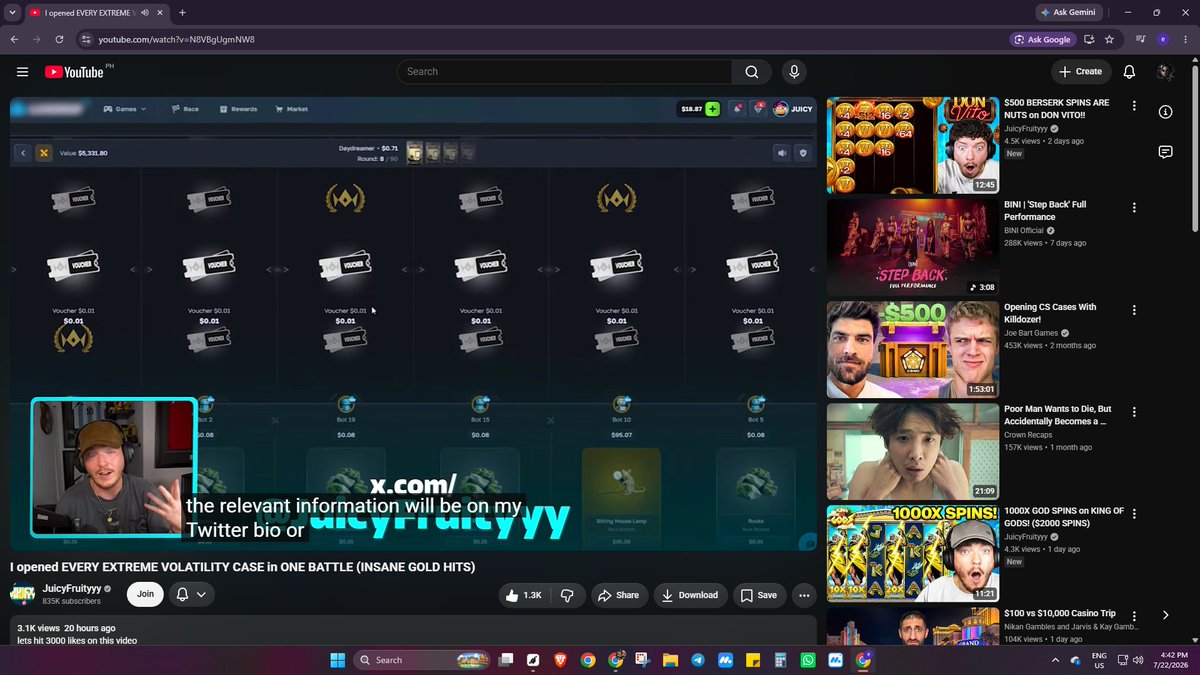Click the Join channel membership button
The height and width of the screenshot is (675, 1200).
pyautogui.click(x=145, y=594)
